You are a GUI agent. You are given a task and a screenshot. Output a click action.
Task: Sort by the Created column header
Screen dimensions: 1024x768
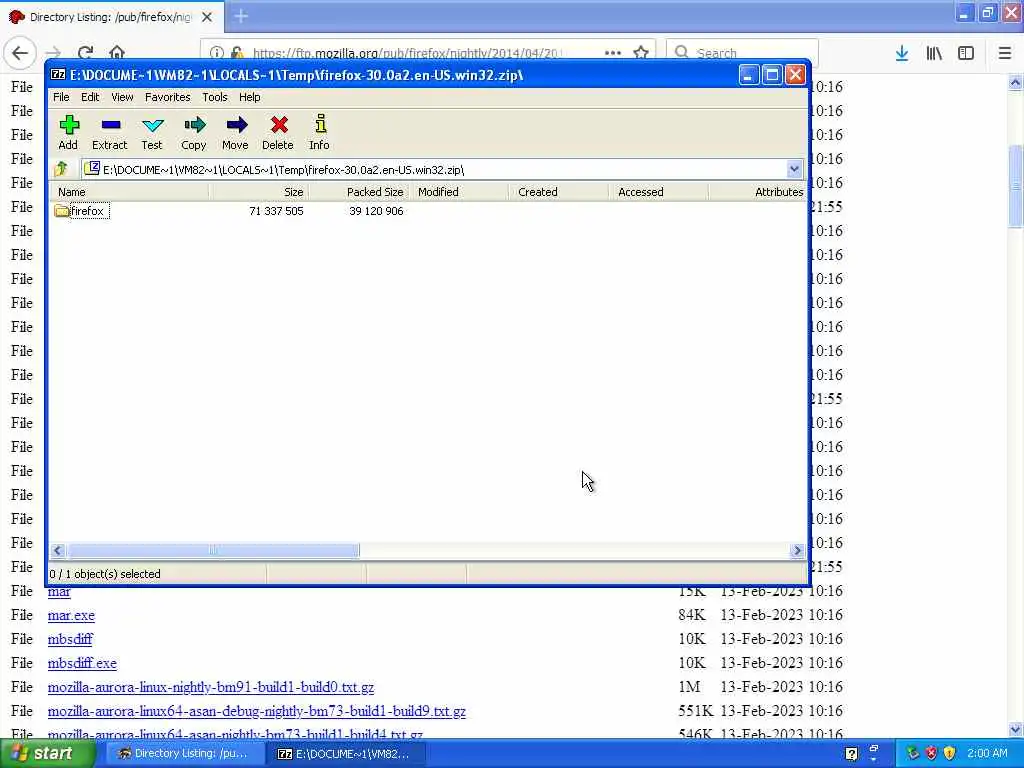(559, 192)
